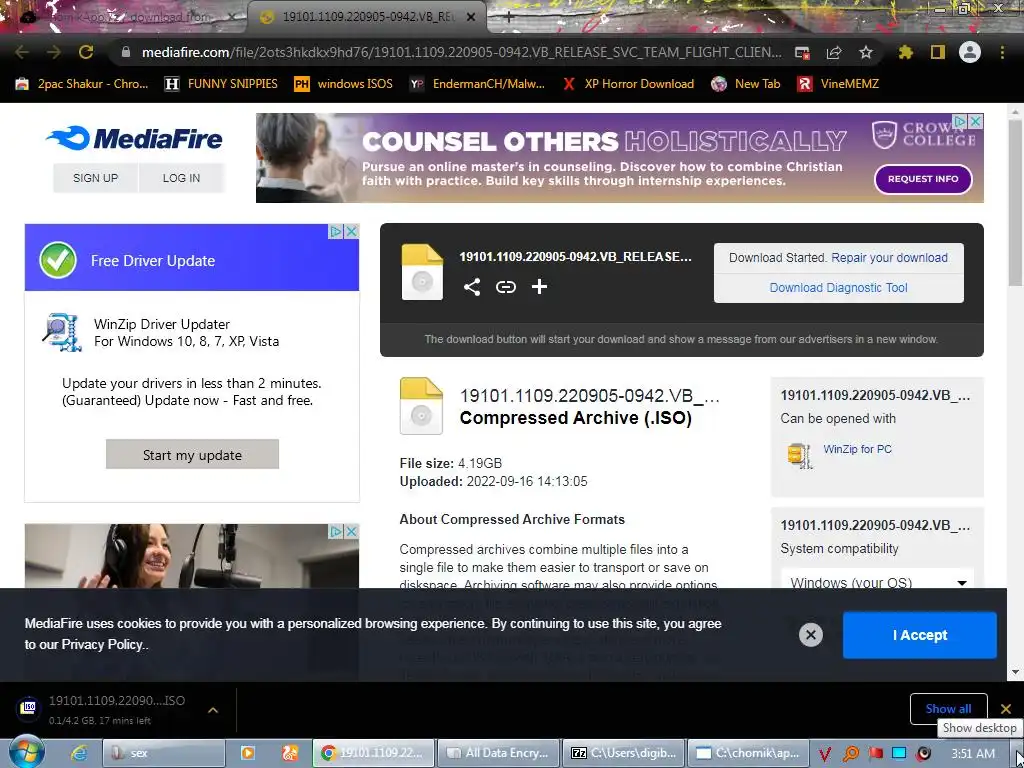Share the file using the share icon
1024x768 pixels.
pos(472,286)
